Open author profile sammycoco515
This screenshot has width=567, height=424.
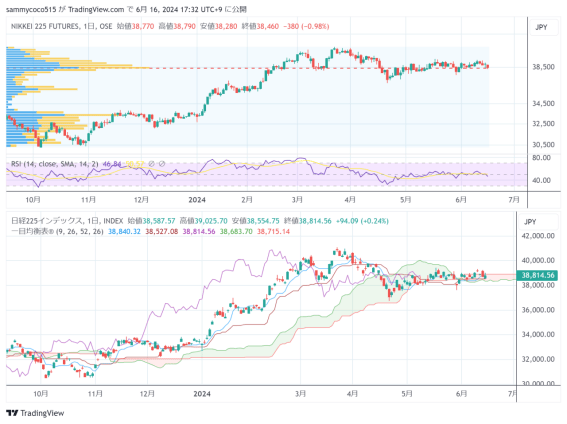tap(31, 9)
